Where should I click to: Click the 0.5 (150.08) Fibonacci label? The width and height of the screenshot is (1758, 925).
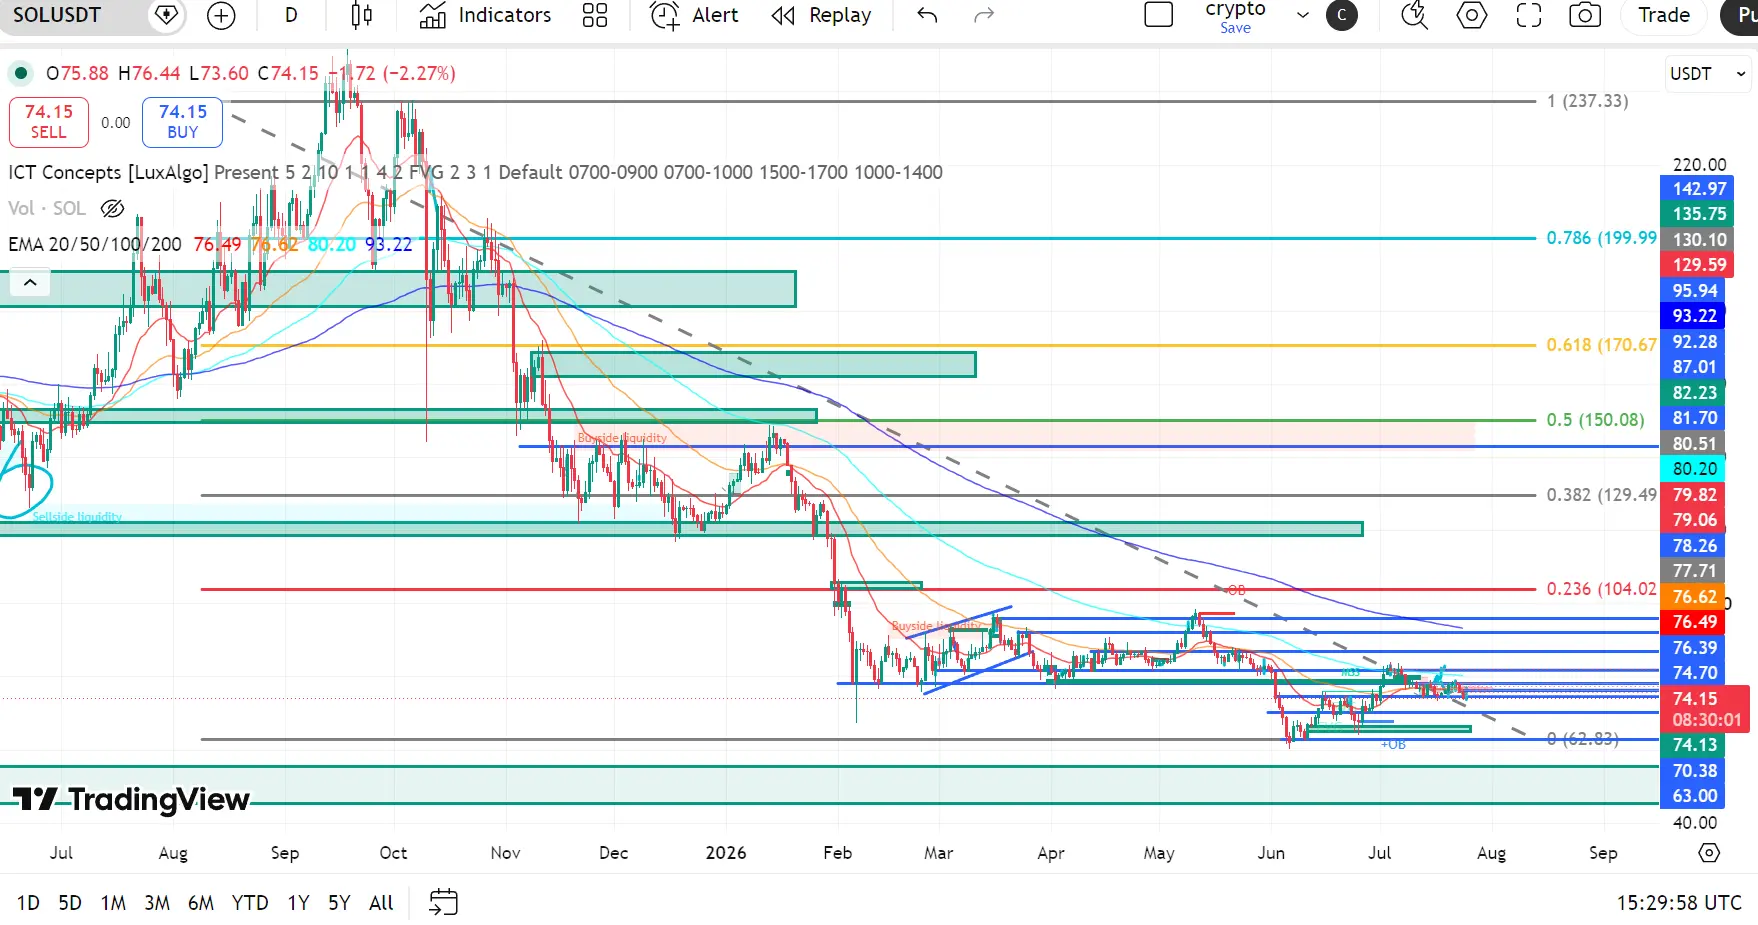point(1595,420)
